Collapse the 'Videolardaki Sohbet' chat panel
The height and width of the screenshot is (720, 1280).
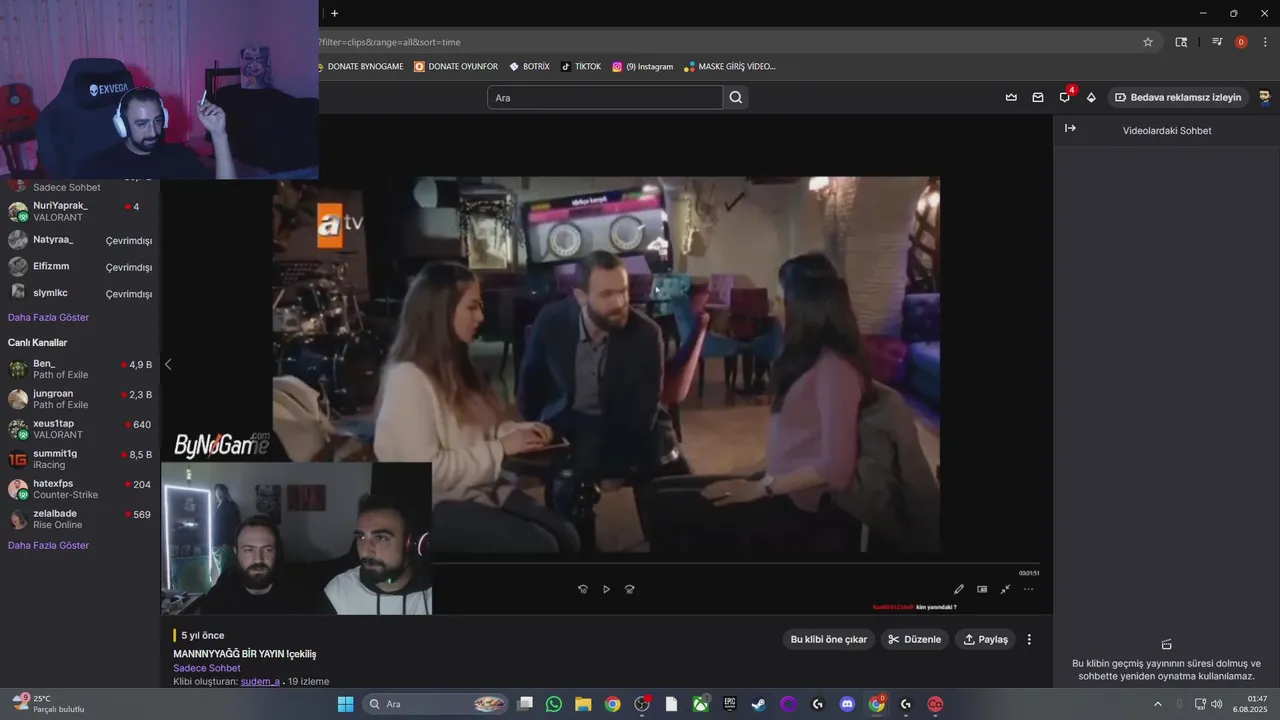[x=1070, y=128]
